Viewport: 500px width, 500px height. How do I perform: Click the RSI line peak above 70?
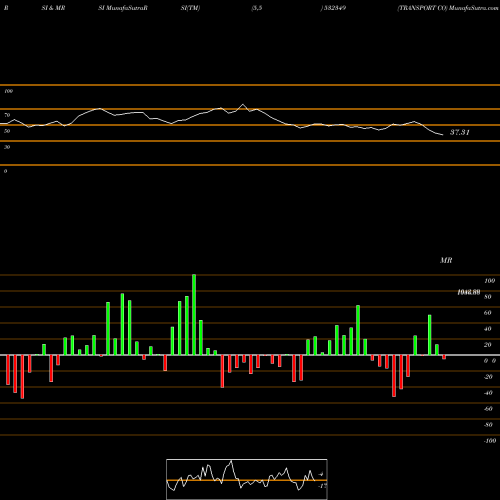click(243, 105)
